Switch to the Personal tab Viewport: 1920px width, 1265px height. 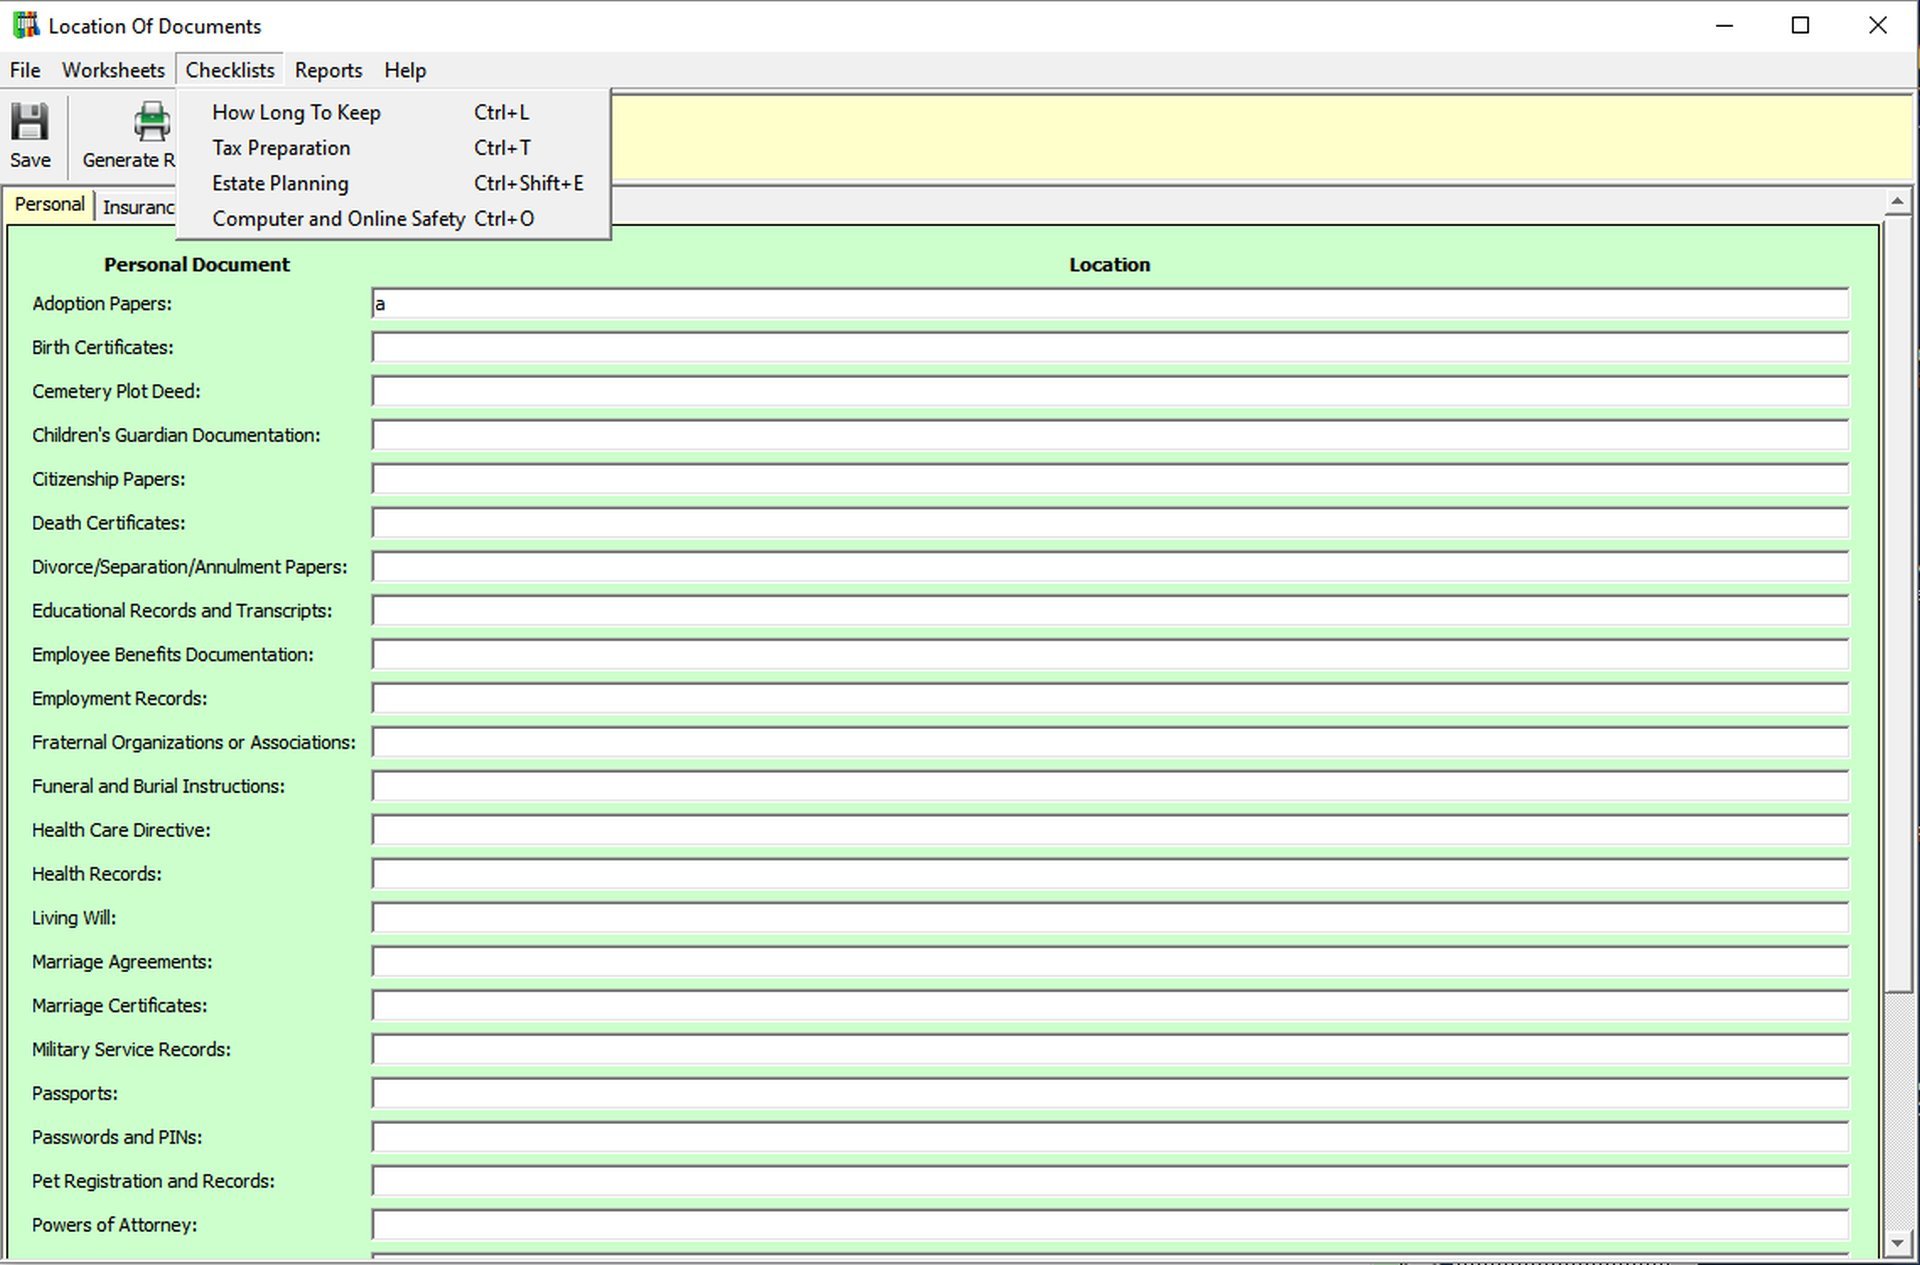coord(49,204)
